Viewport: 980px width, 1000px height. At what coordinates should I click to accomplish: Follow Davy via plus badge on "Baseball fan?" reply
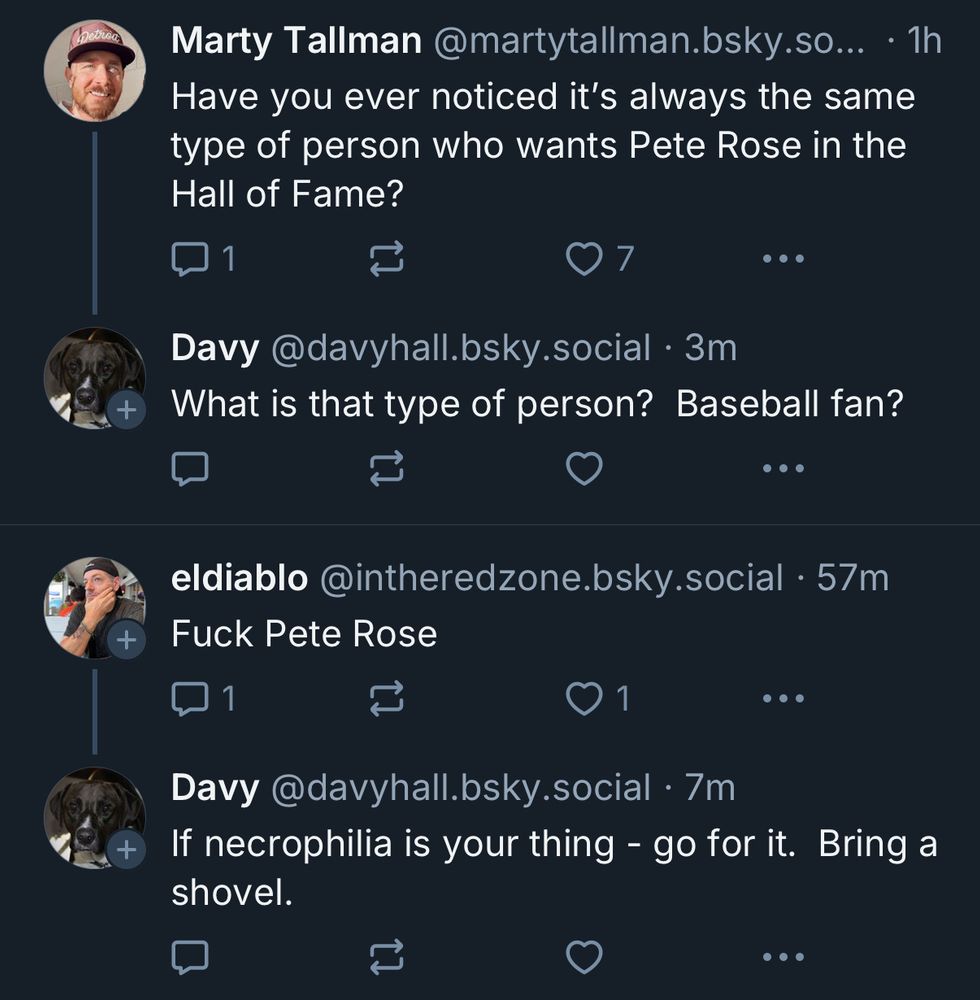click(x=126, y=410)
